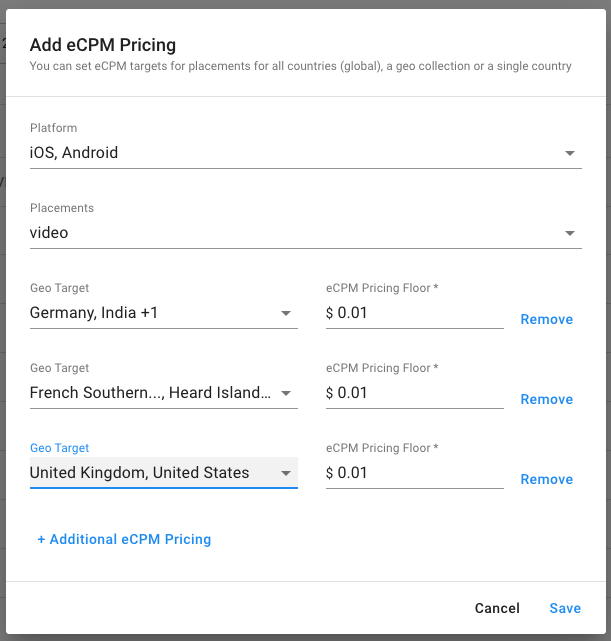The height and width of the screenshot is (641, 611).
Task: Expand the Placements dropdown arrow
Action: [570, 233]
